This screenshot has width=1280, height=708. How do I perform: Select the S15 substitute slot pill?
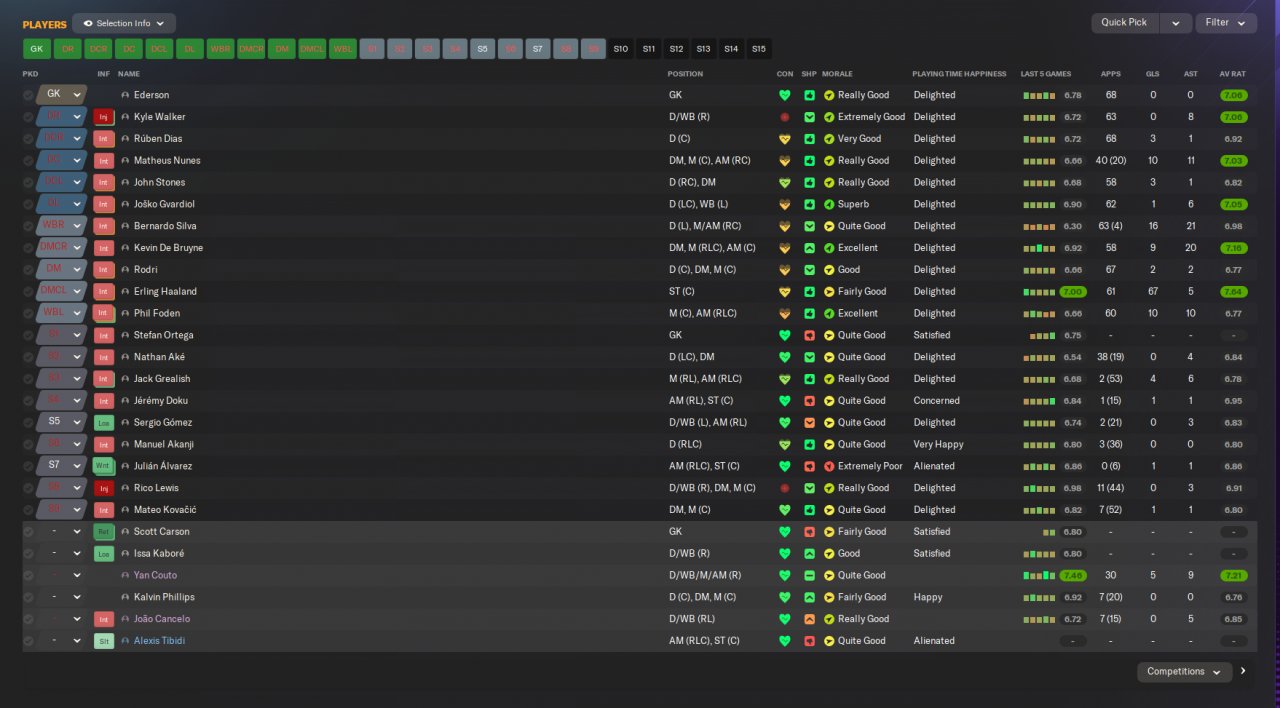coord(759,48)
